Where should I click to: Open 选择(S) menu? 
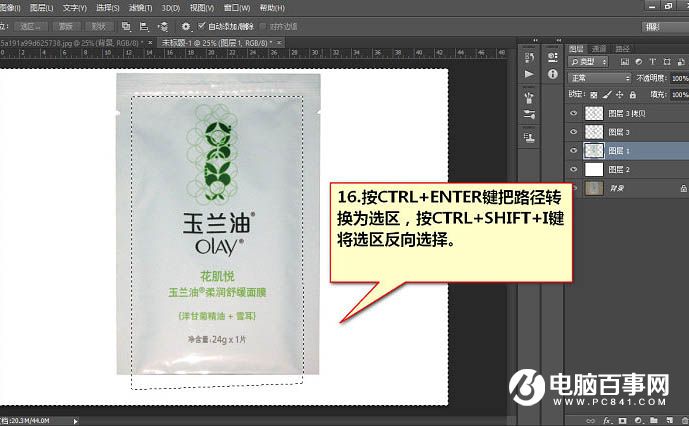point(108,8)
